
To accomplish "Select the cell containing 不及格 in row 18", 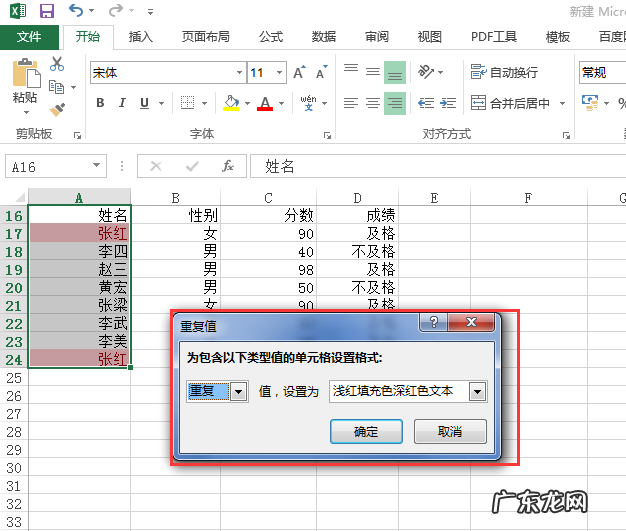I will click(x=357, y=252).
